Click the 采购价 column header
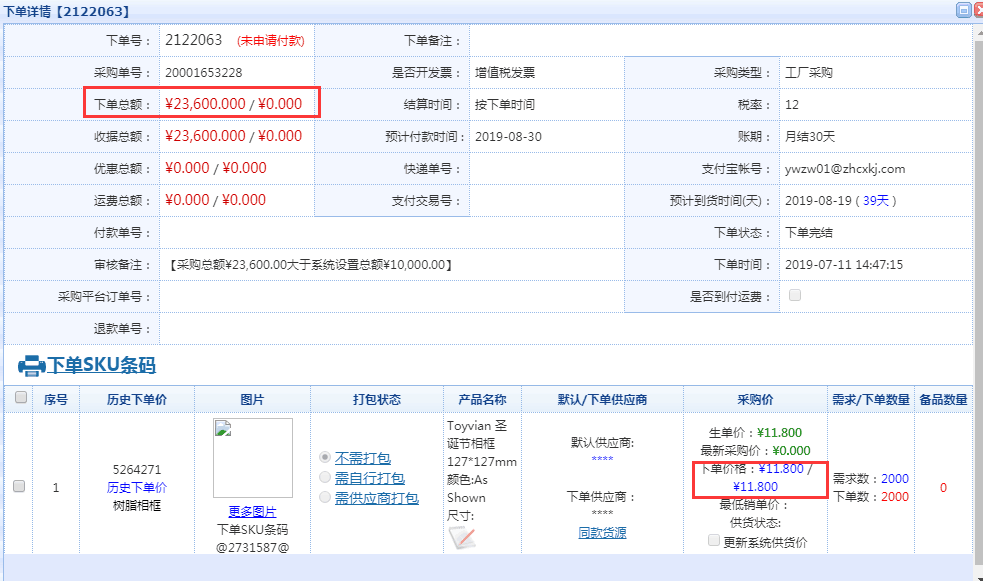Image resolution: width=983 pixels, height=581 pixels. pos(755,400)
